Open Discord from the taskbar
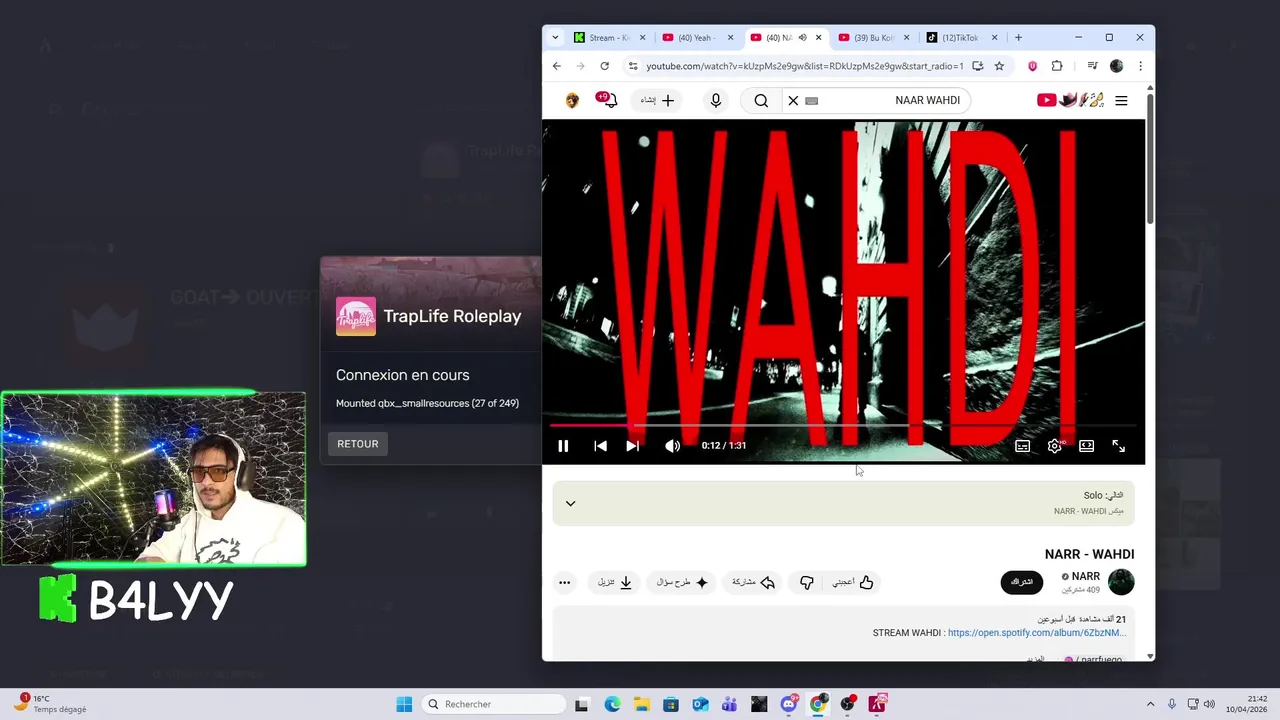 pyautogui.click(x=788, y=704)
